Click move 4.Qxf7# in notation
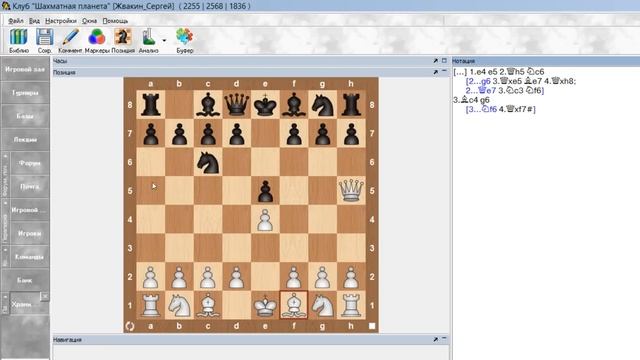The image size is (640, 360). tap(516, 109)
